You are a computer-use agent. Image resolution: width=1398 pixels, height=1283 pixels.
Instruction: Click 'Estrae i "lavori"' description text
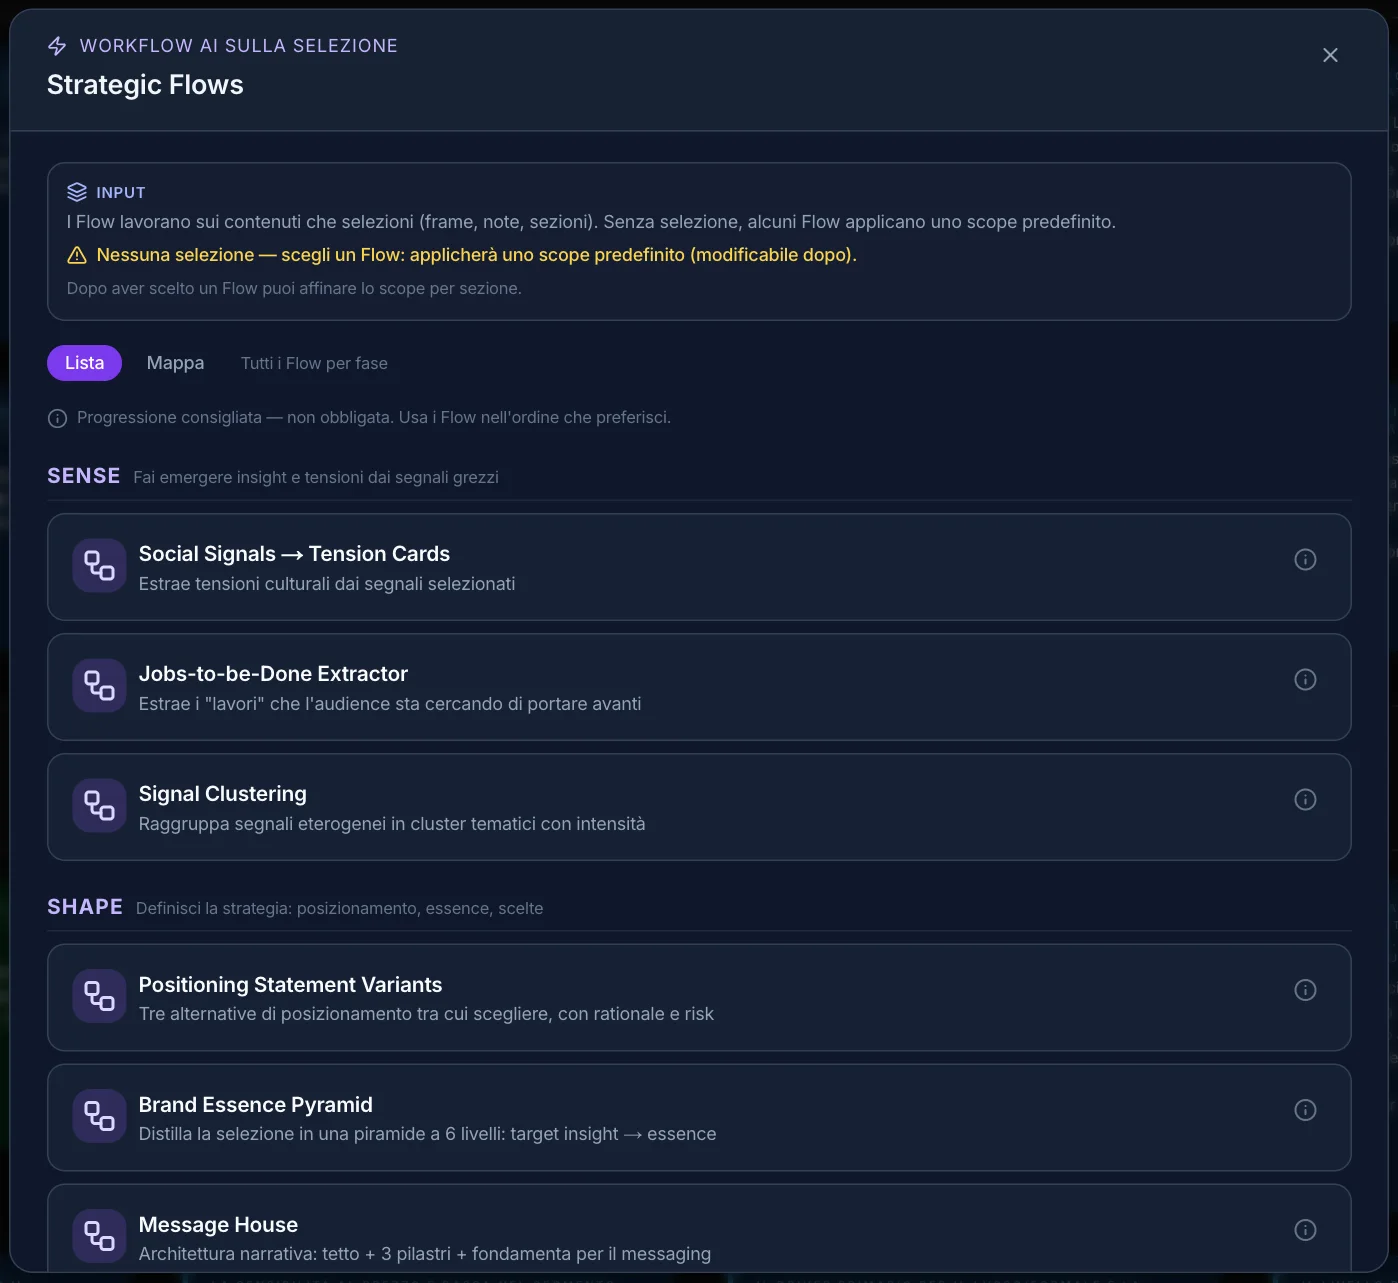tap(390, 704)
